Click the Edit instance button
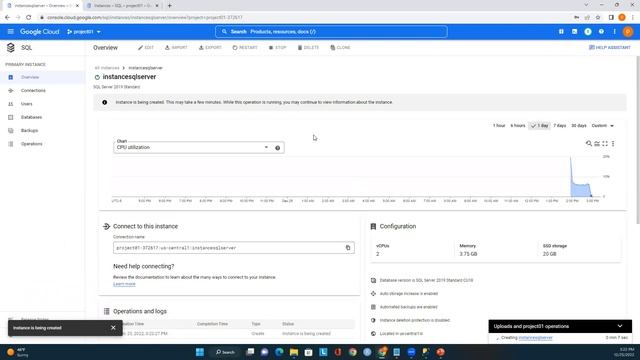The width and height of the screenshot is (640, 360). pyautogui.click(x=146, y=48)
